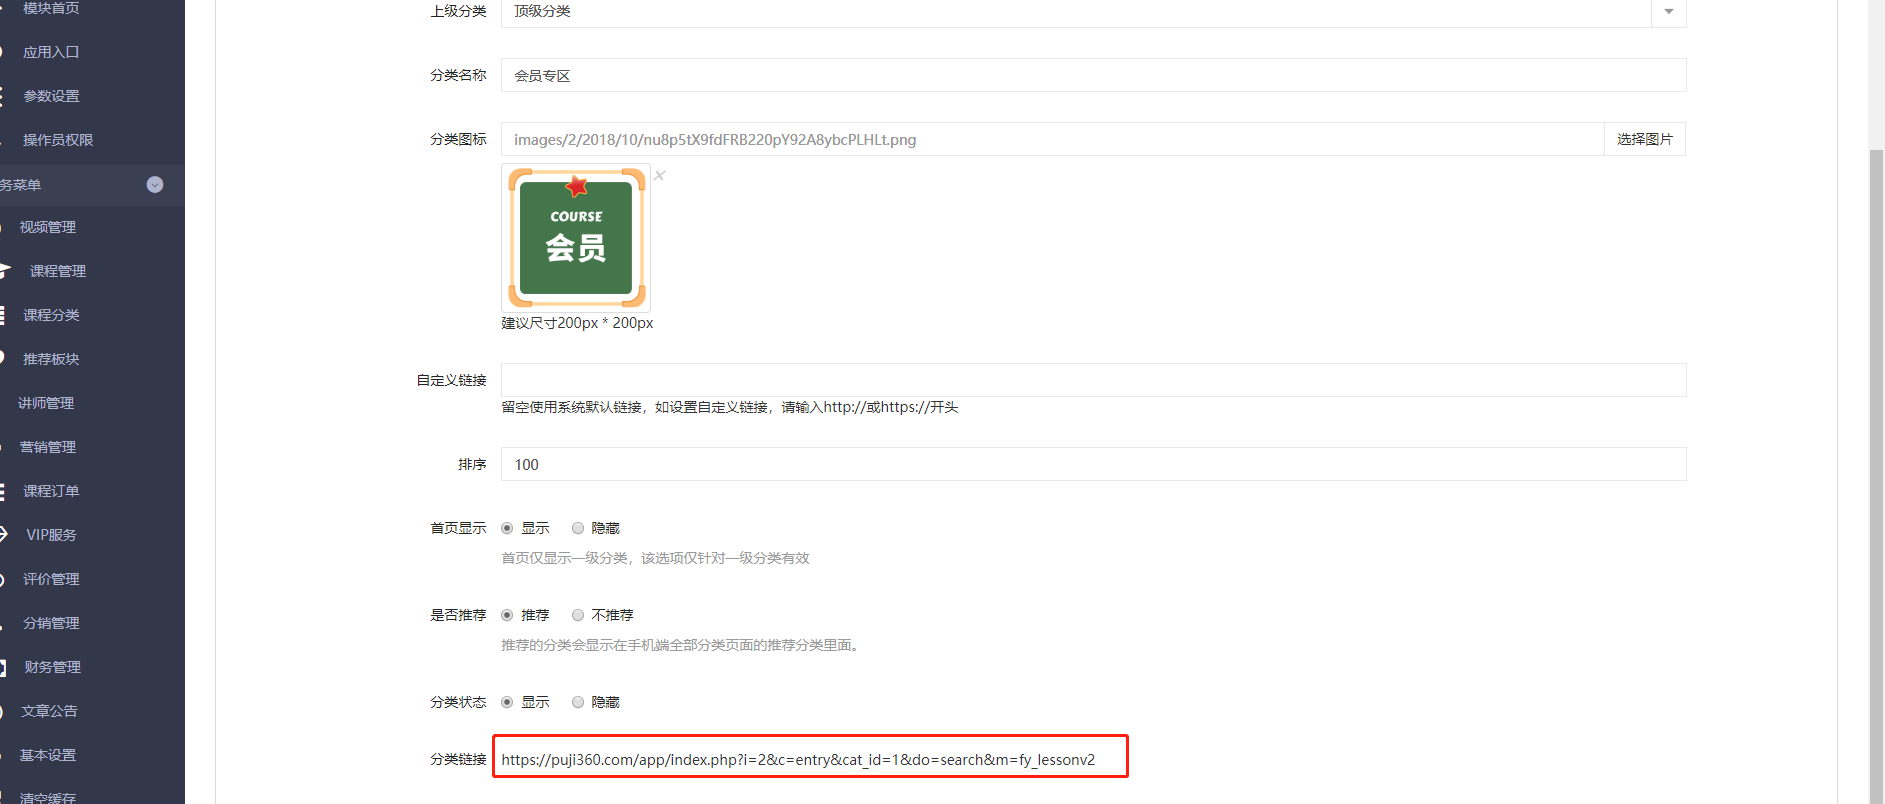Focus the 自定义链接 input field
The image size is (1885, 804).
click(1094, 380)
